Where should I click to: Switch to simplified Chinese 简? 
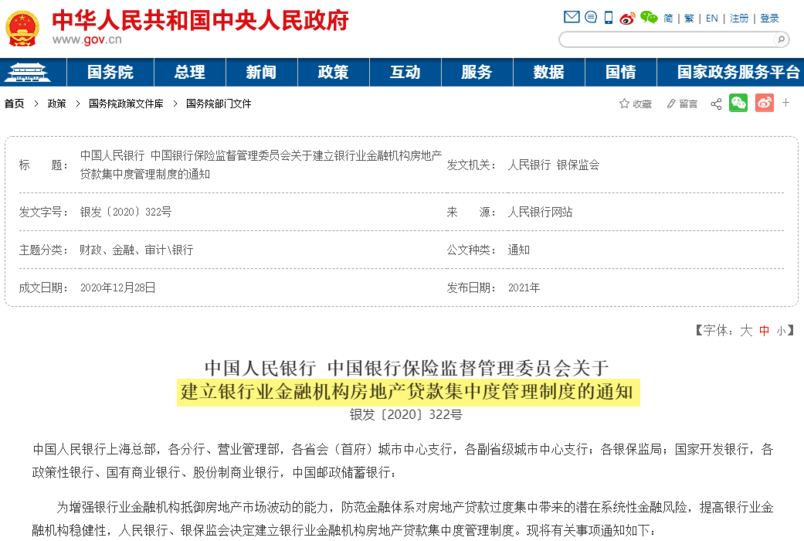pyautogui.click(x=668, y=18)
